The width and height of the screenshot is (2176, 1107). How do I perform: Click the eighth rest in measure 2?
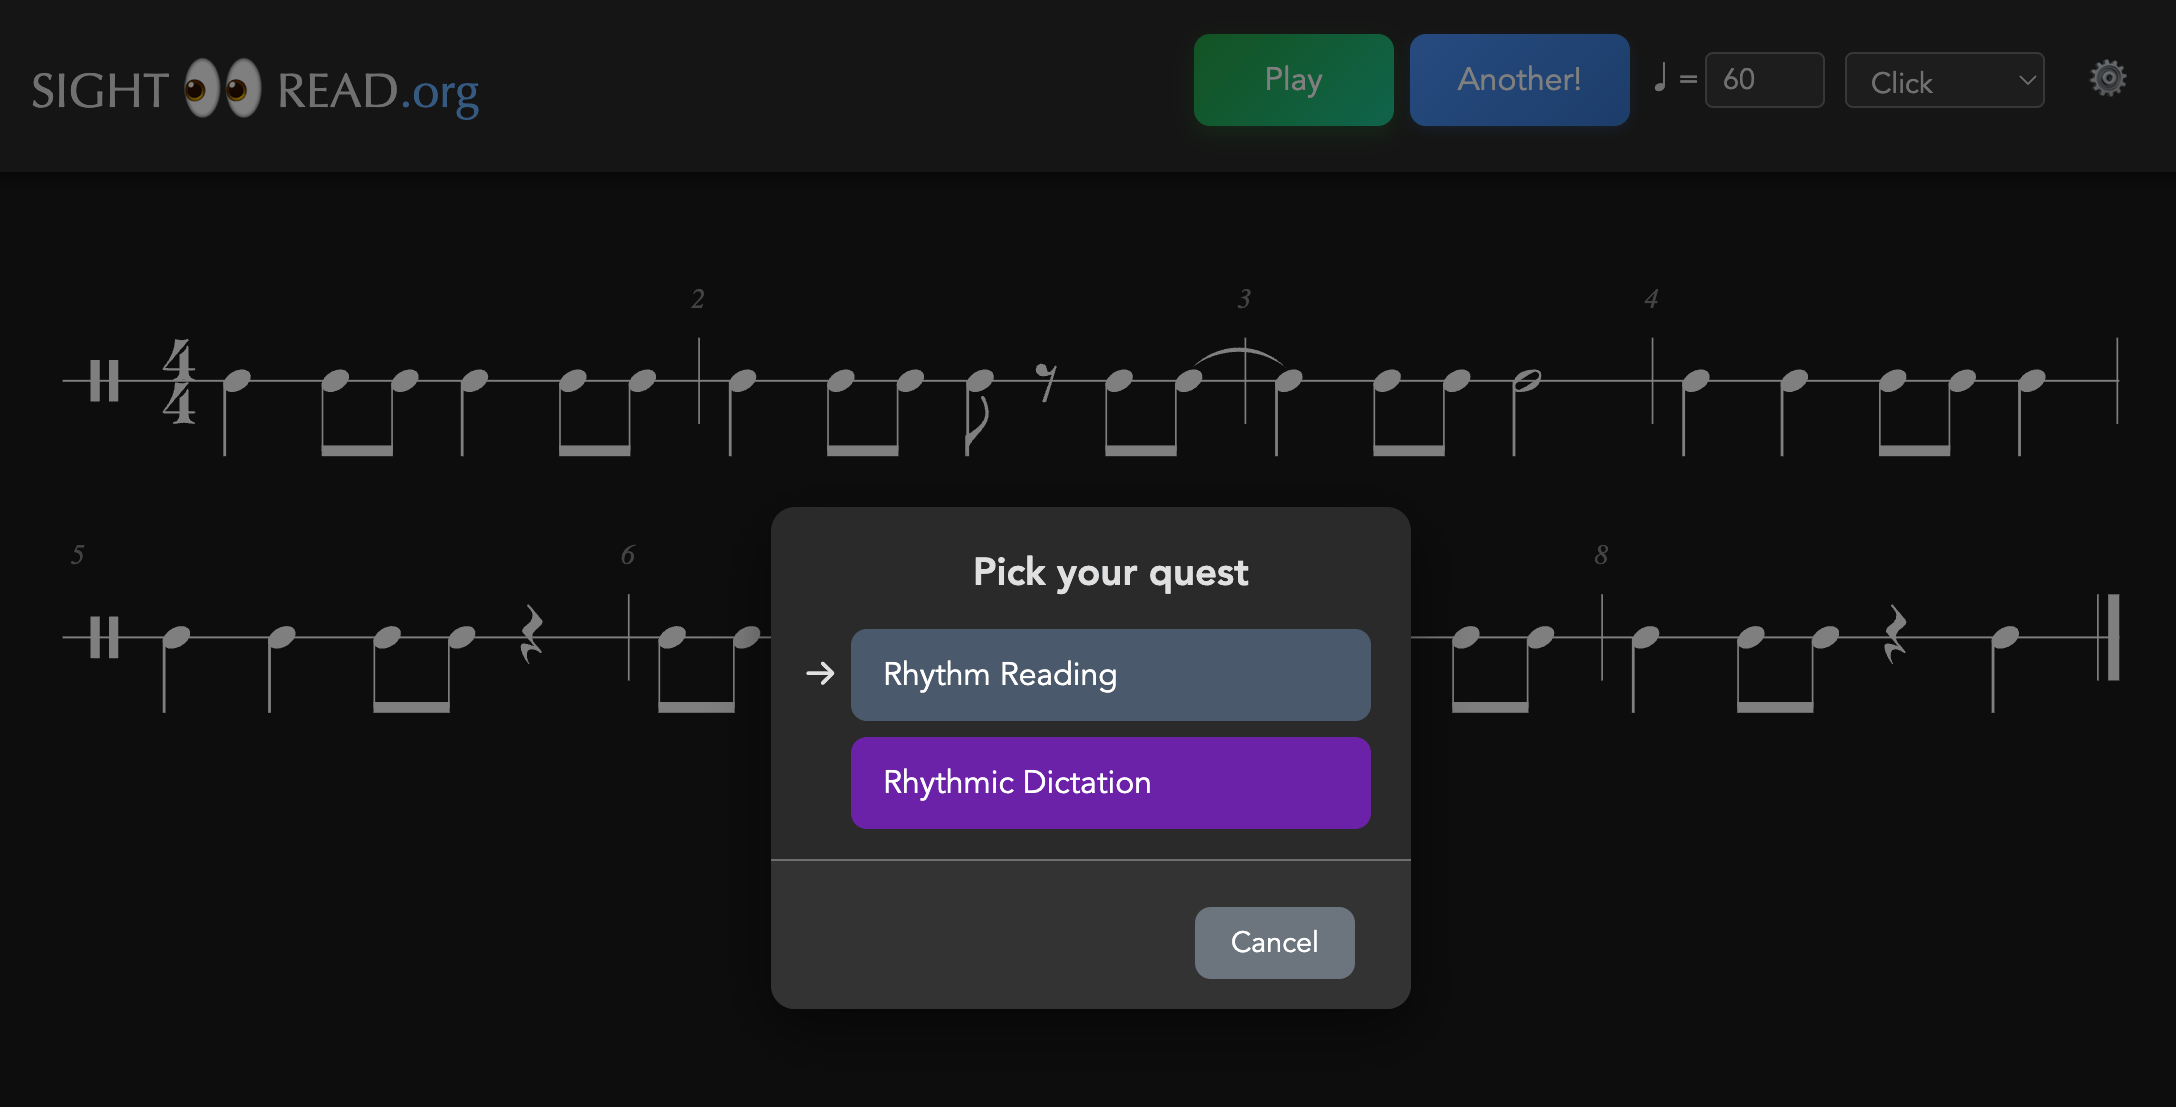1046,382
